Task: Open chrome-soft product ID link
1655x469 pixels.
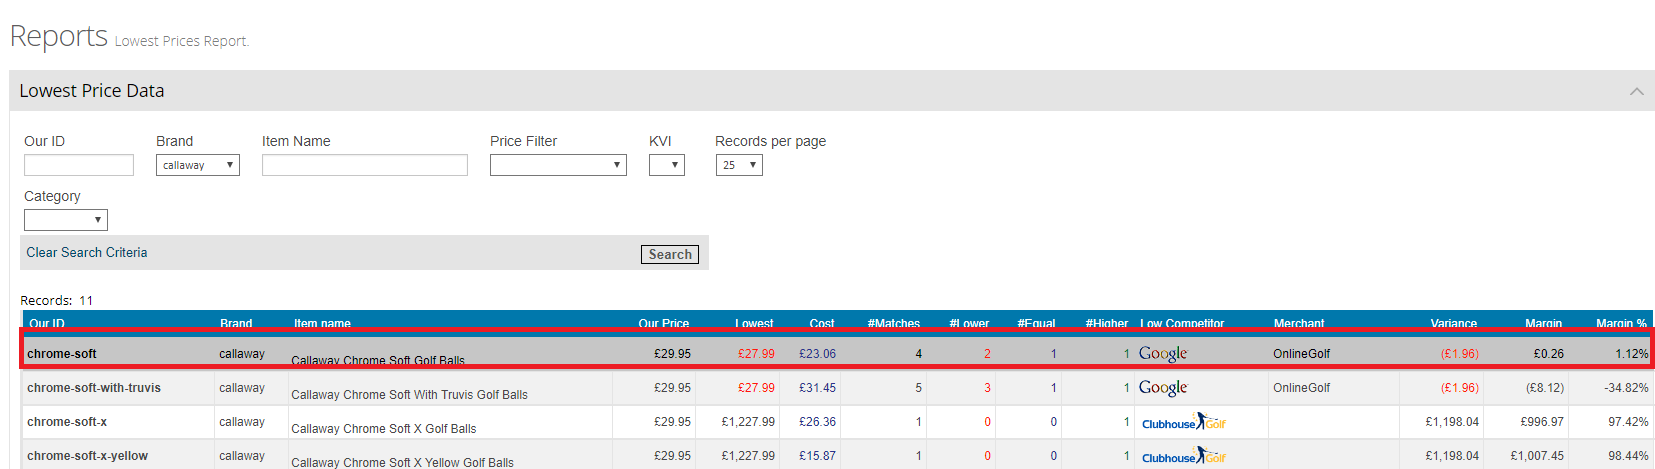Action: (x=62, y=354)
